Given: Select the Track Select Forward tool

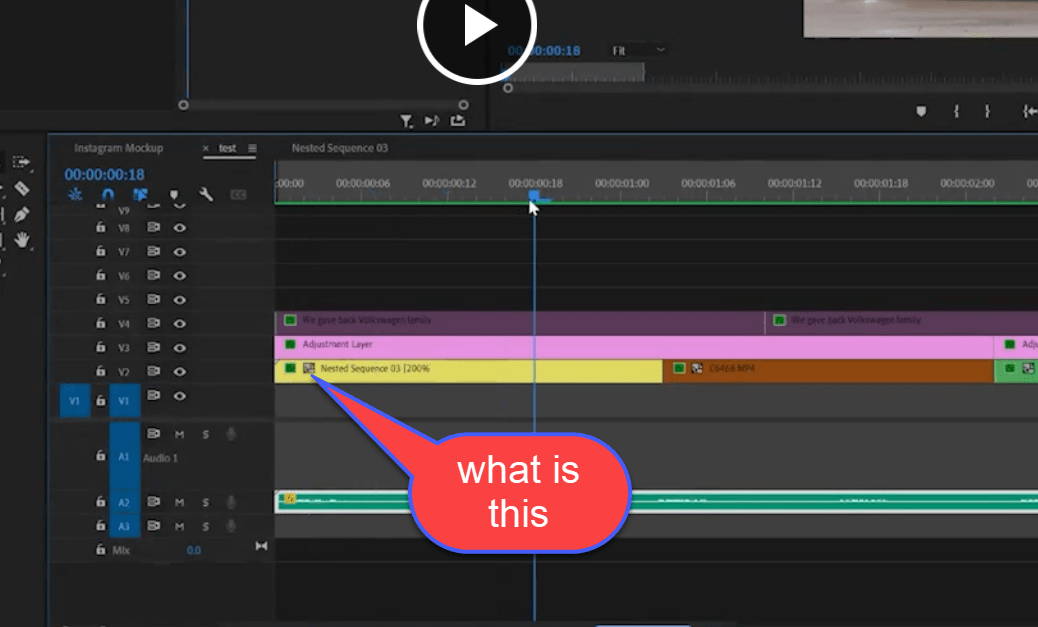Looking at the screenshot, I should [x=21, y=161].
